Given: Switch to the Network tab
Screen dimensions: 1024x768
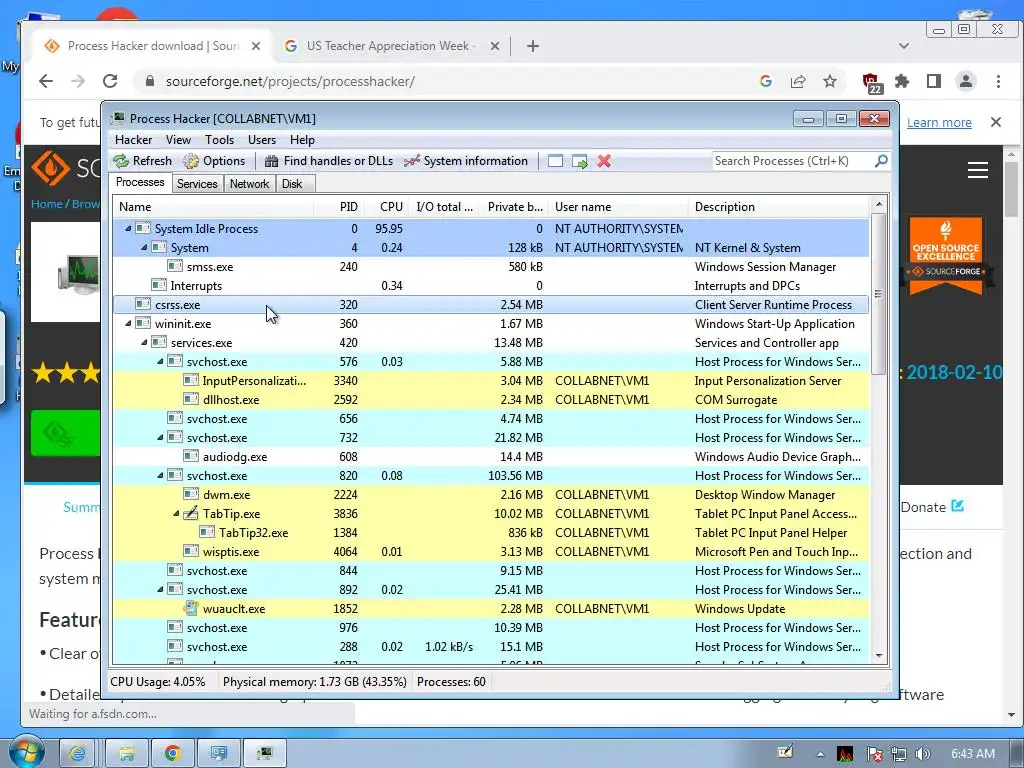Looking at the screenshot, I should point(249,184).
